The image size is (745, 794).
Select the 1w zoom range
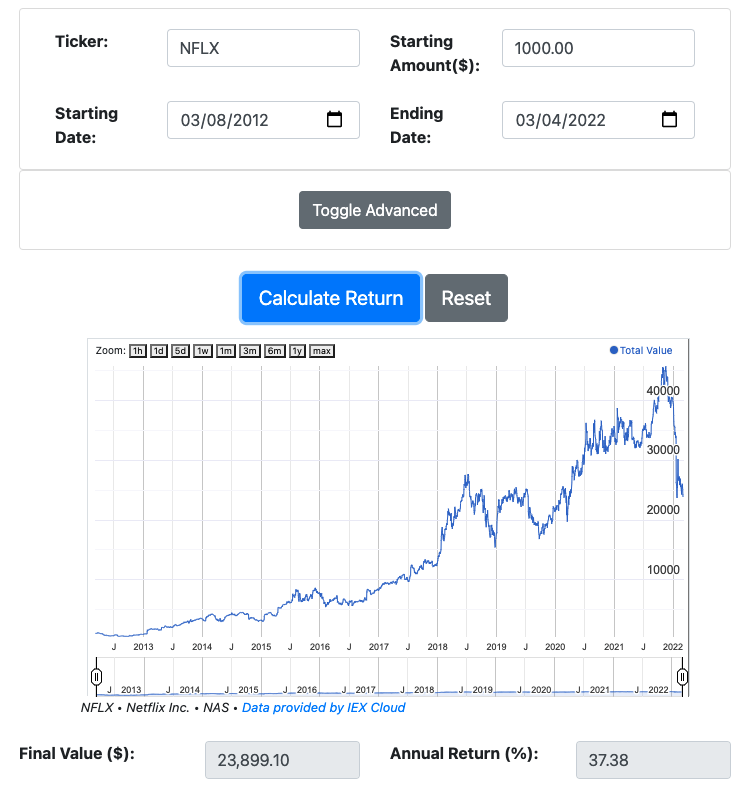[x=203, y=351]
